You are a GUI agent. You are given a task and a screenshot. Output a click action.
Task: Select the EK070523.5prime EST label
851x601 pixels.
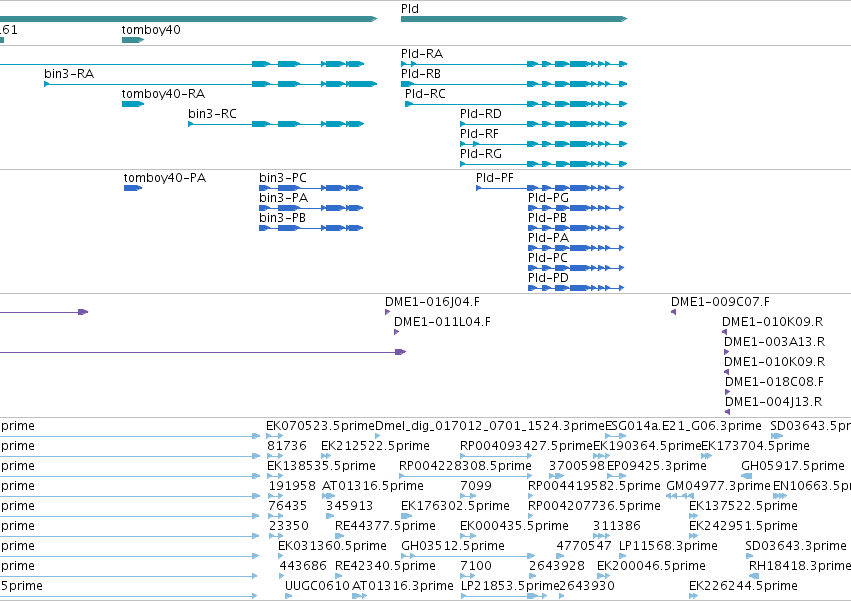click(x=320, y=426)
